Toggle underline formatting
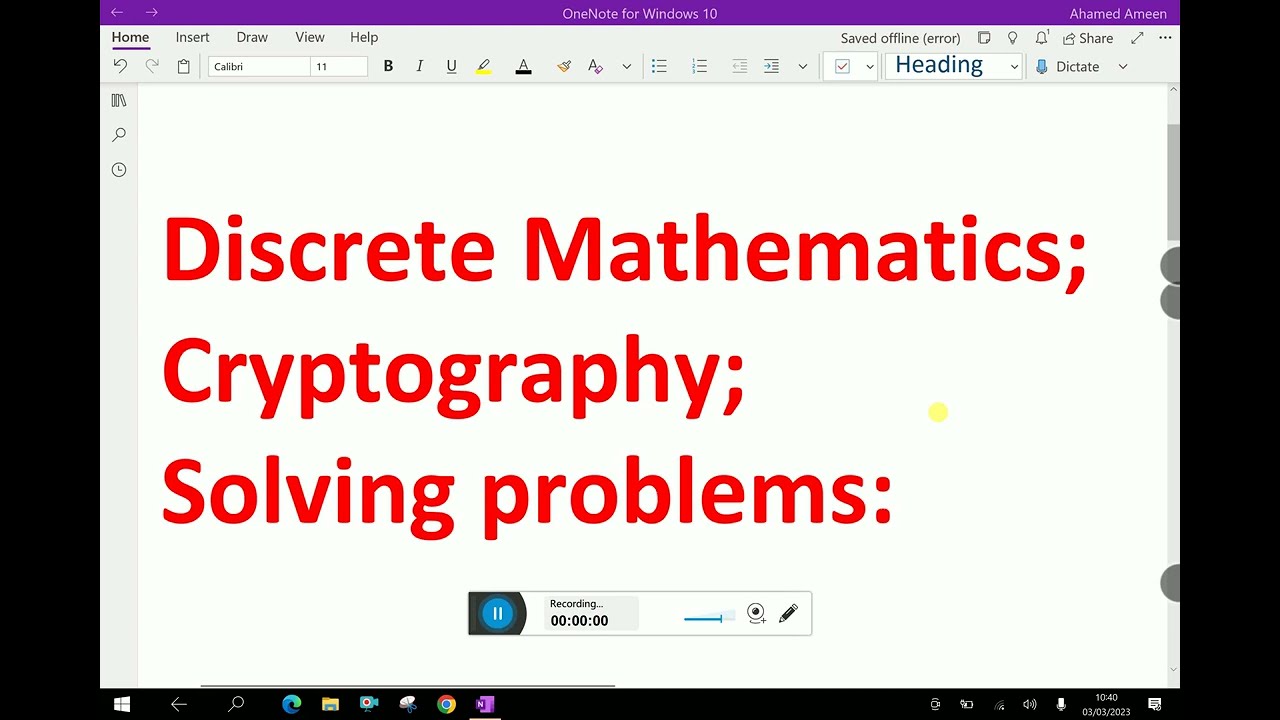The width and height of the screenshot is (1280, 720). coord(451,66)
